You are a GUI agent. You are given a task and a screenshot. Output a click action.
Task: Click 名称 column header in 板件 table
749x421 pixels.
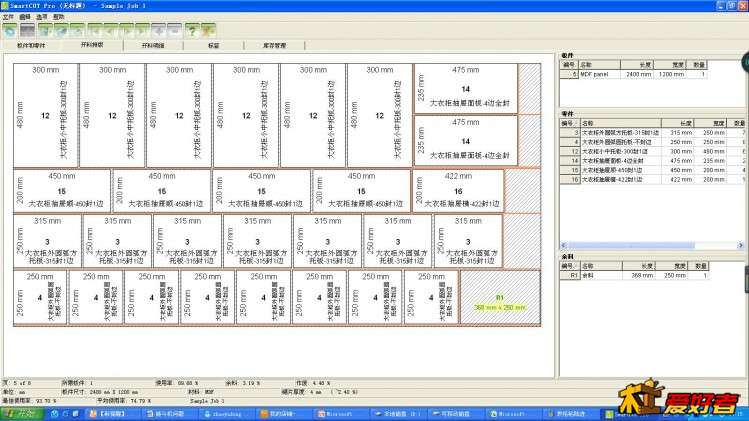599,65
